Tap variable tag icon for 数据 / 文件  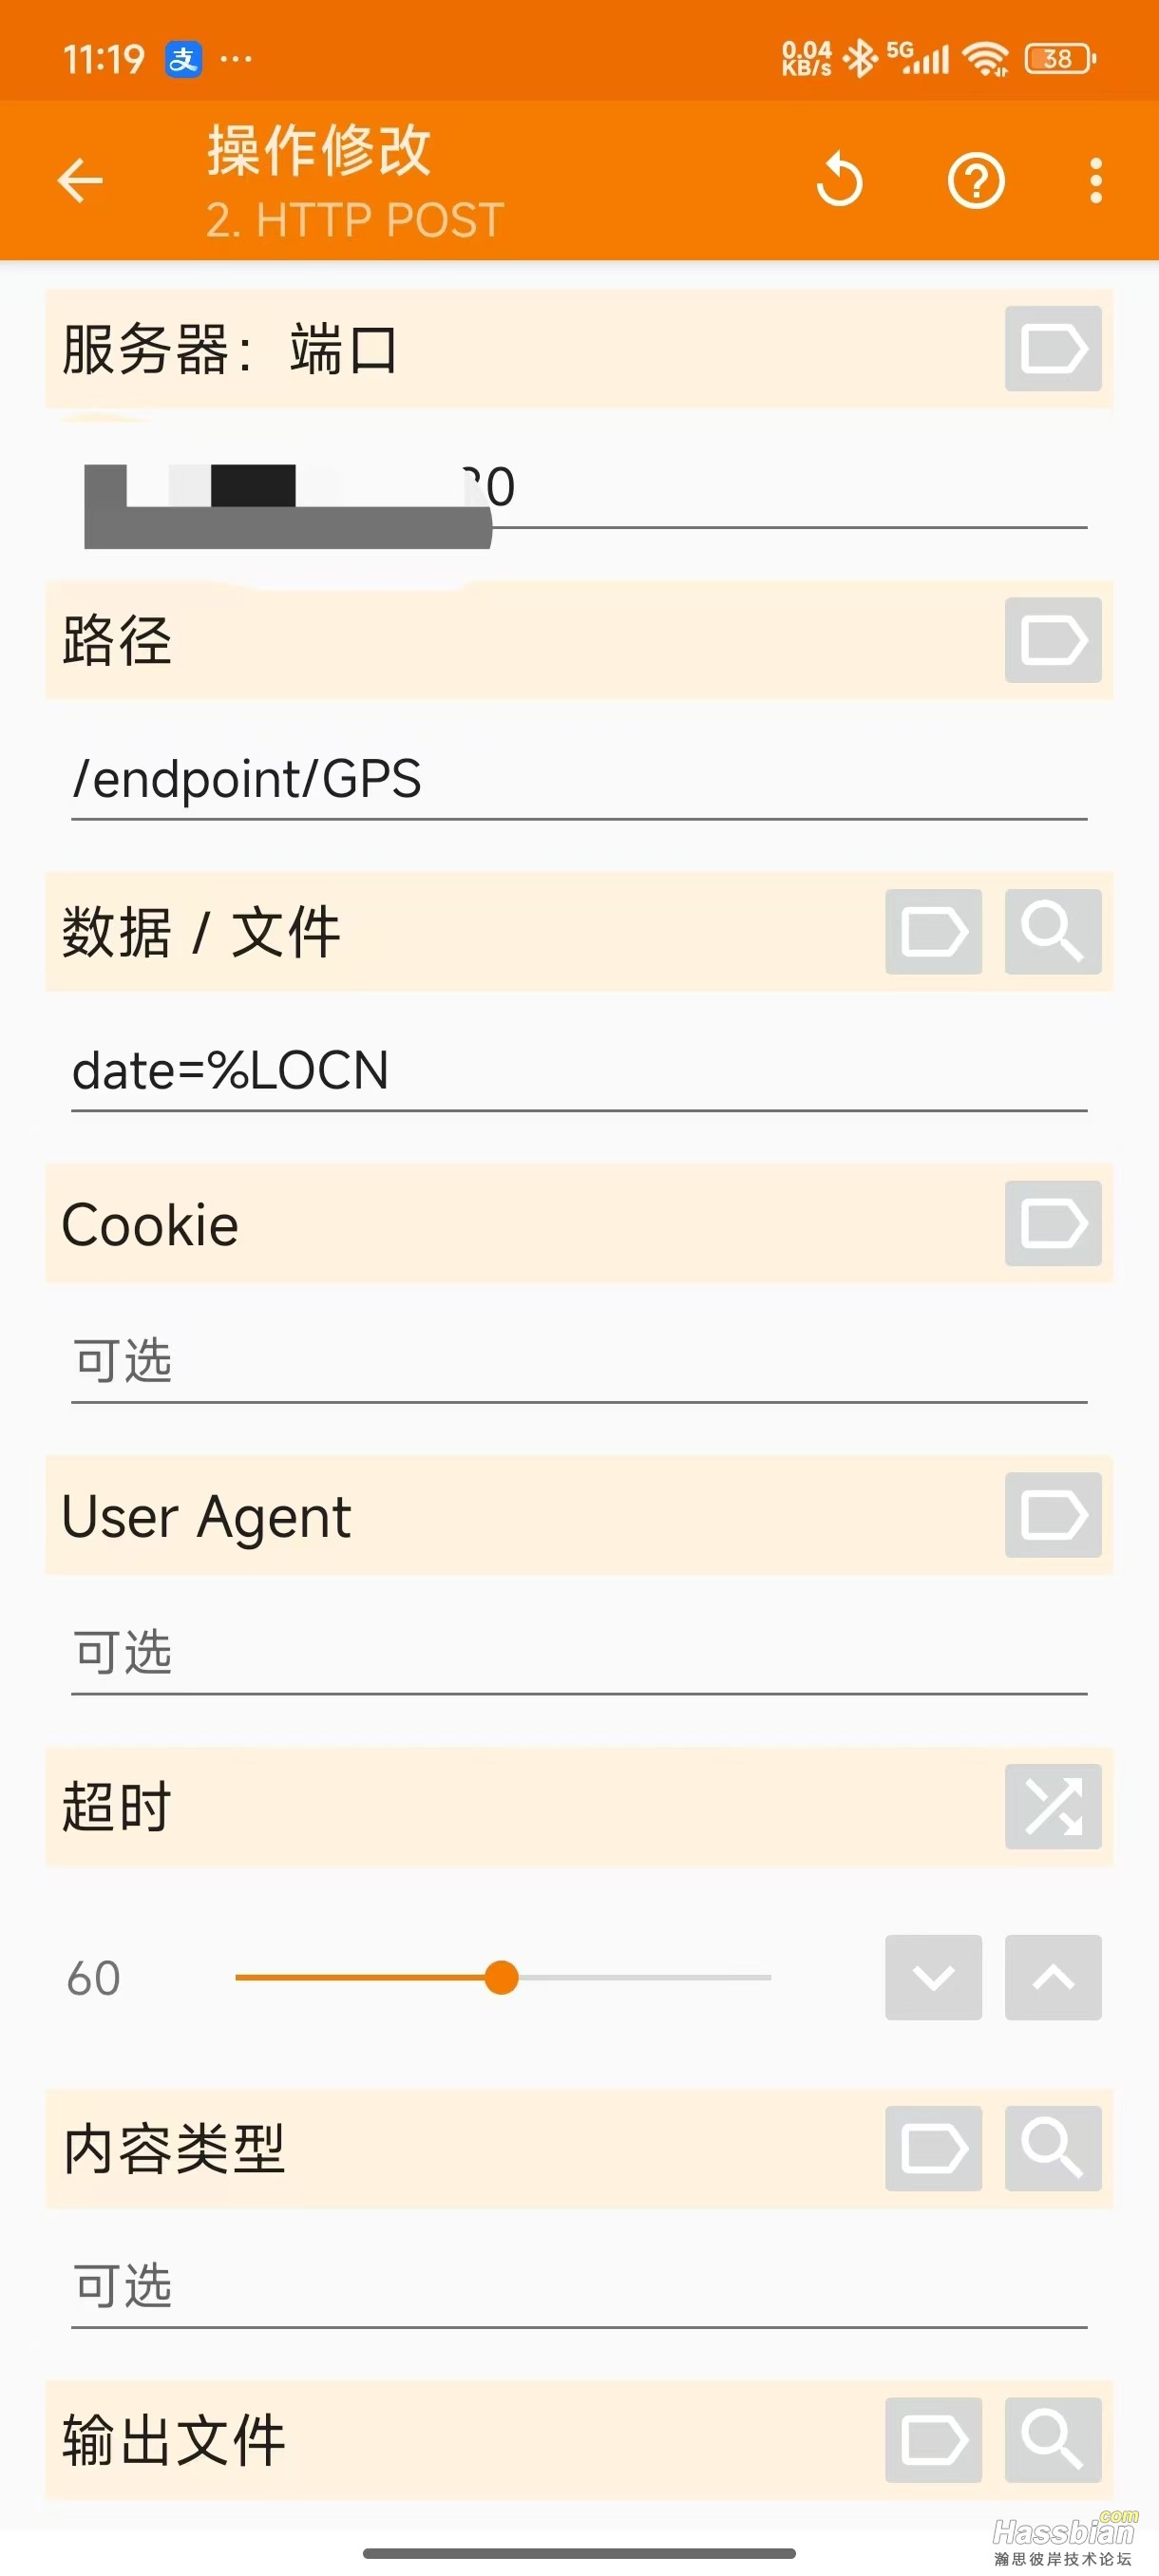coord(933,932)
